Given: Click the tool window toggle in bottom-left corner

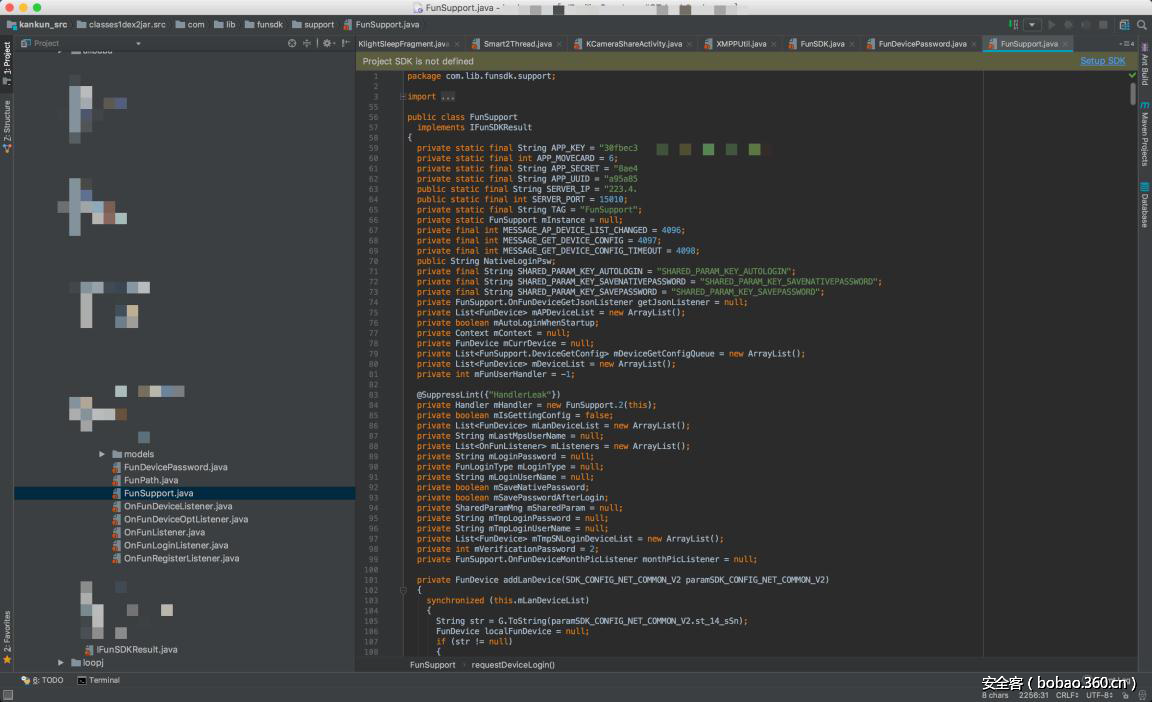Looking at the screenshot, I should (8, 694).
